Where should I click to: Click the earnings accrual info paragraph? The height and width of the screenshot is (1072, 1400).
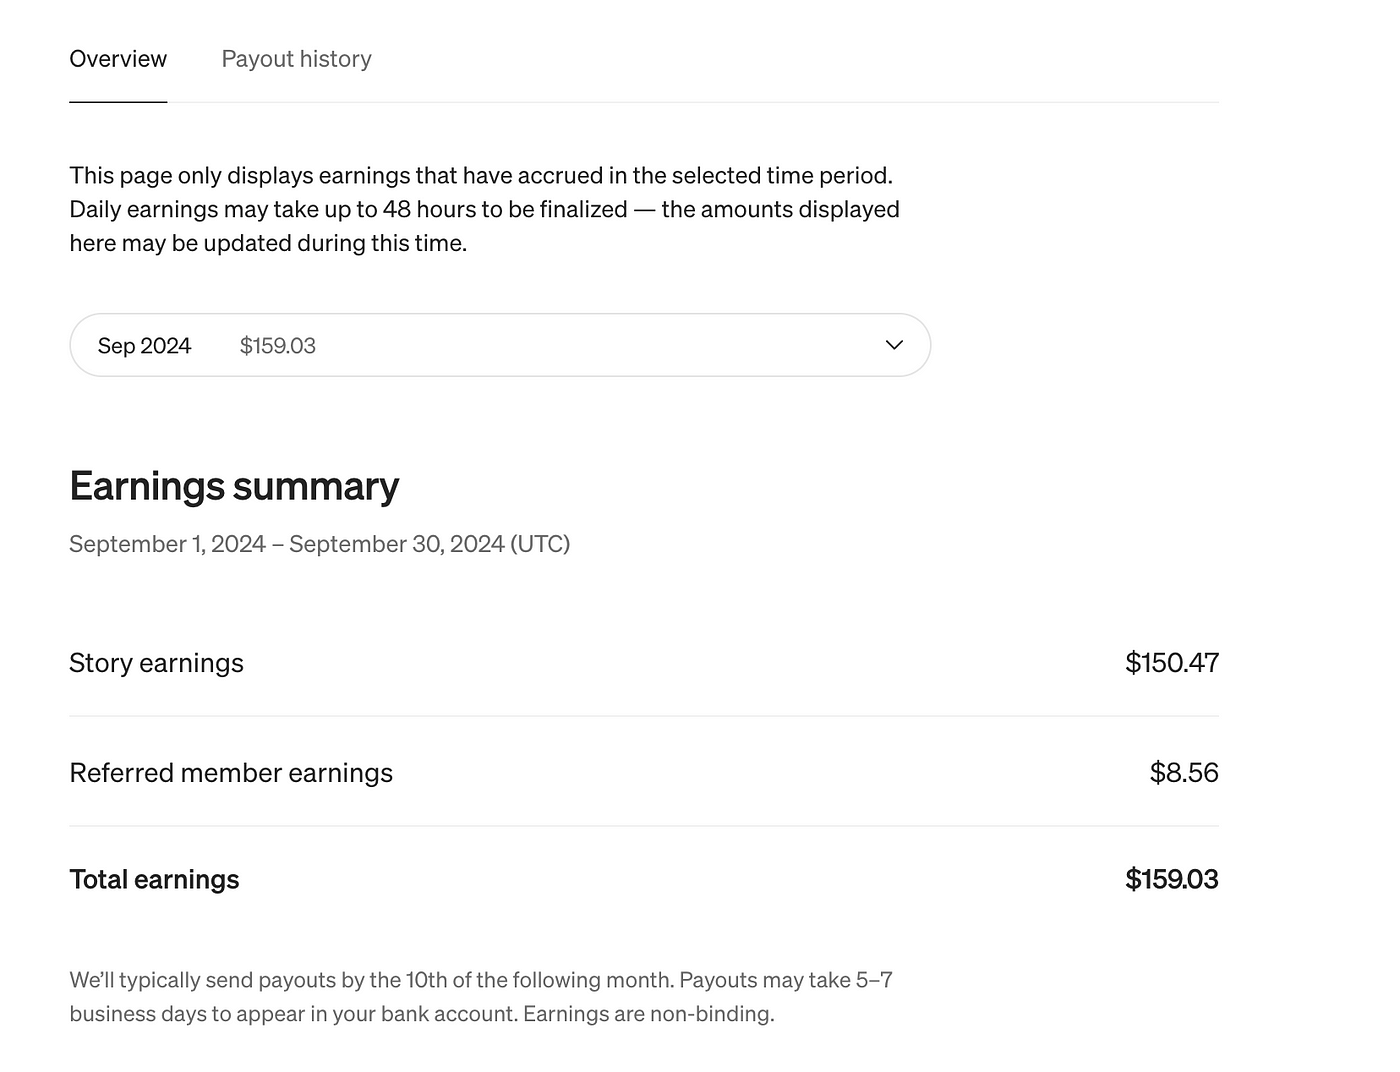(x=484, y=209)
